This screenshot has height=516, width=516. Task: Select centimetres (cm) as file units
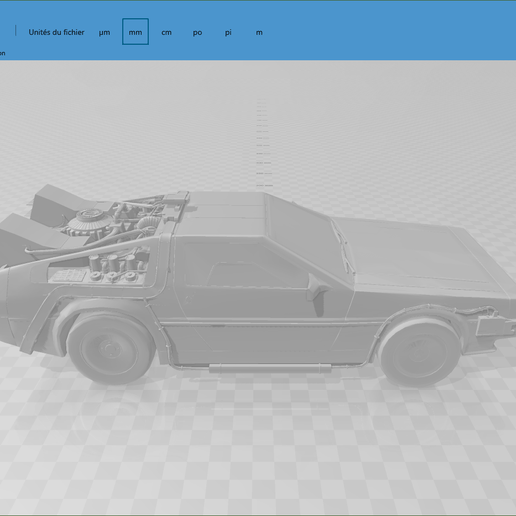pos(166,32)
